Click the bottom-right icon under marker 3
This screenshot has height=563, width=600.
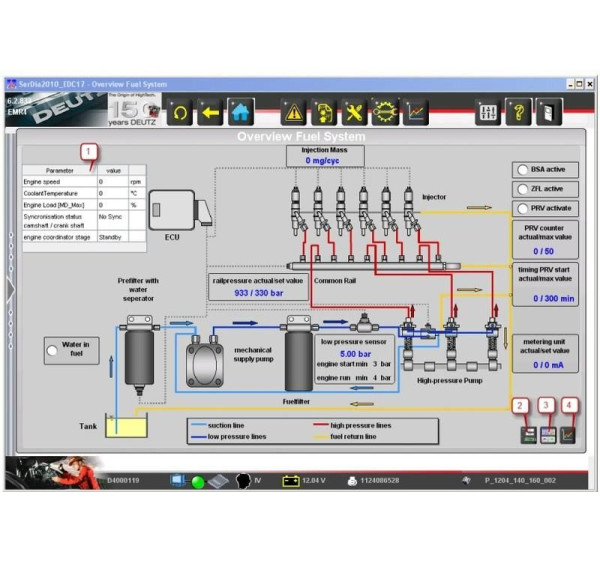tap(547, 435)
